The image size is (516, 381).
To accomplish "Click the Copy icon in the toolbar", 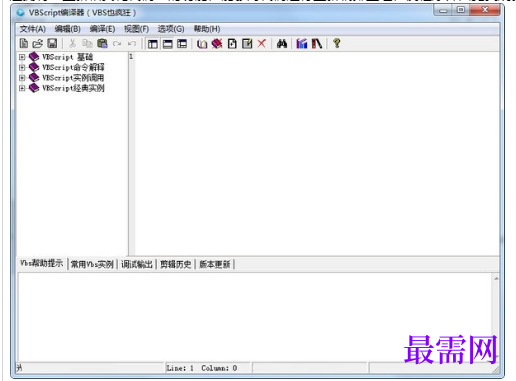I will pos(87,44).
